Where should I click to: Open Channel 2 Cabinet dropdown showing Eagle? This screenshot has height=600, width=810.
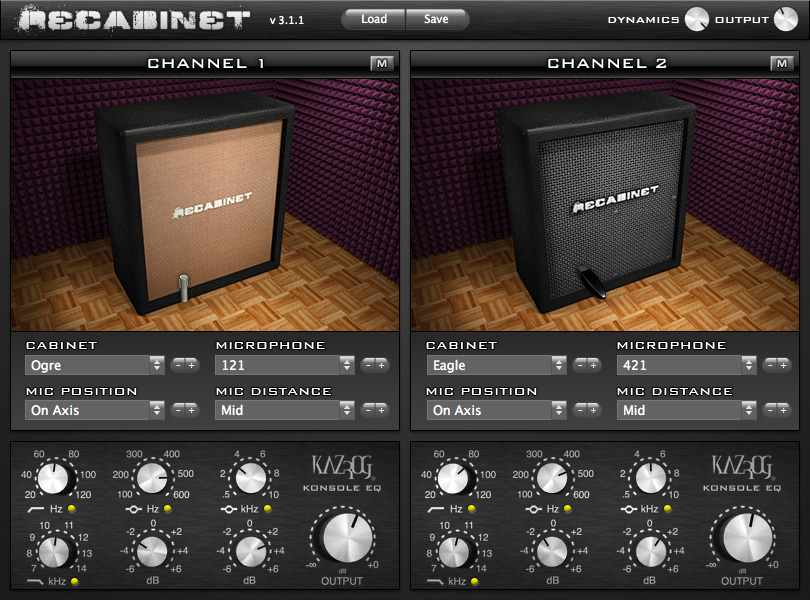point(496,365)
